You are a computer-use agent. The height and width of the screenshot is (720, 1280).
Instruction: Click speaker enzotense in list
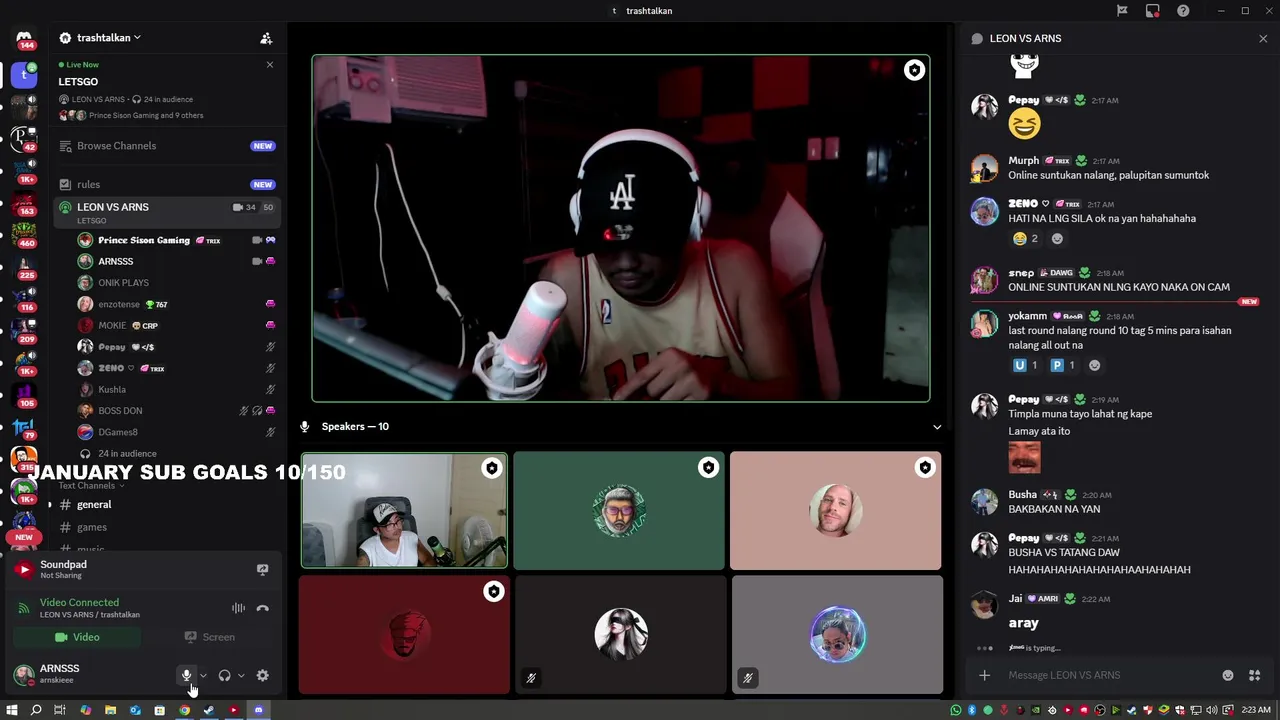(176, 304)
